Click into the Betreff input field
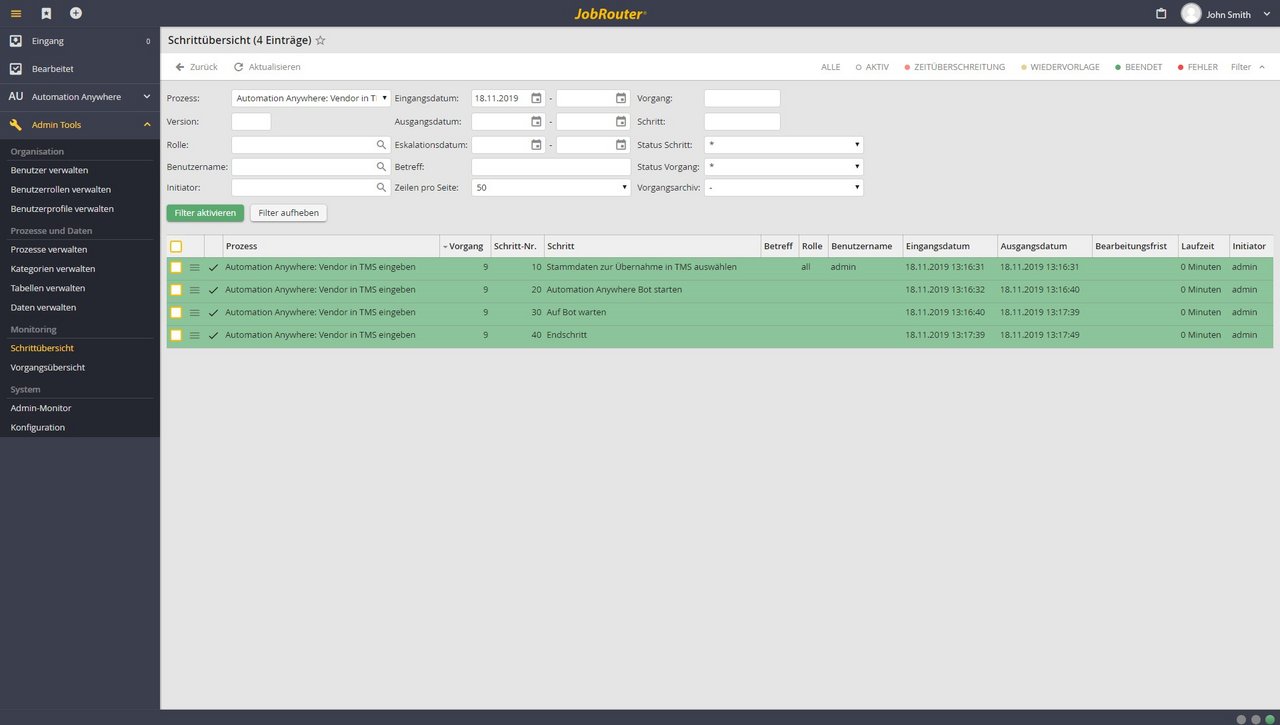 (551, 166)
